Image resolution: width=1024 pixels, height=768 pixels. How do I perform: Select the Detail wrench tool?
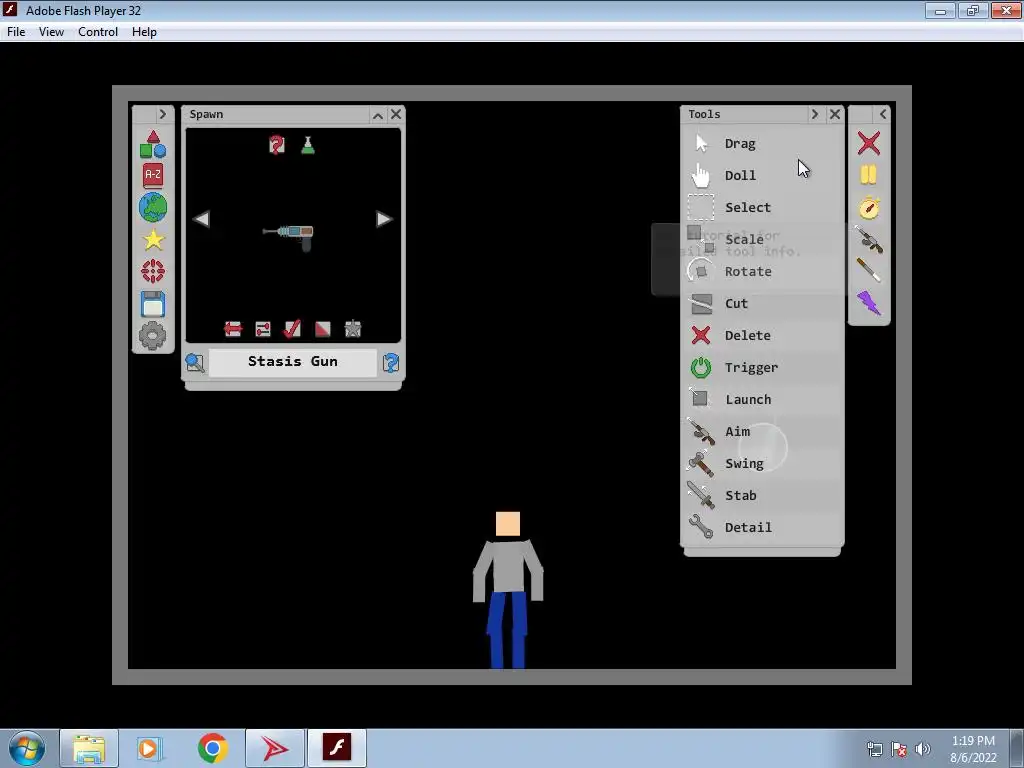pyautogui.click(x=762, y=528)
